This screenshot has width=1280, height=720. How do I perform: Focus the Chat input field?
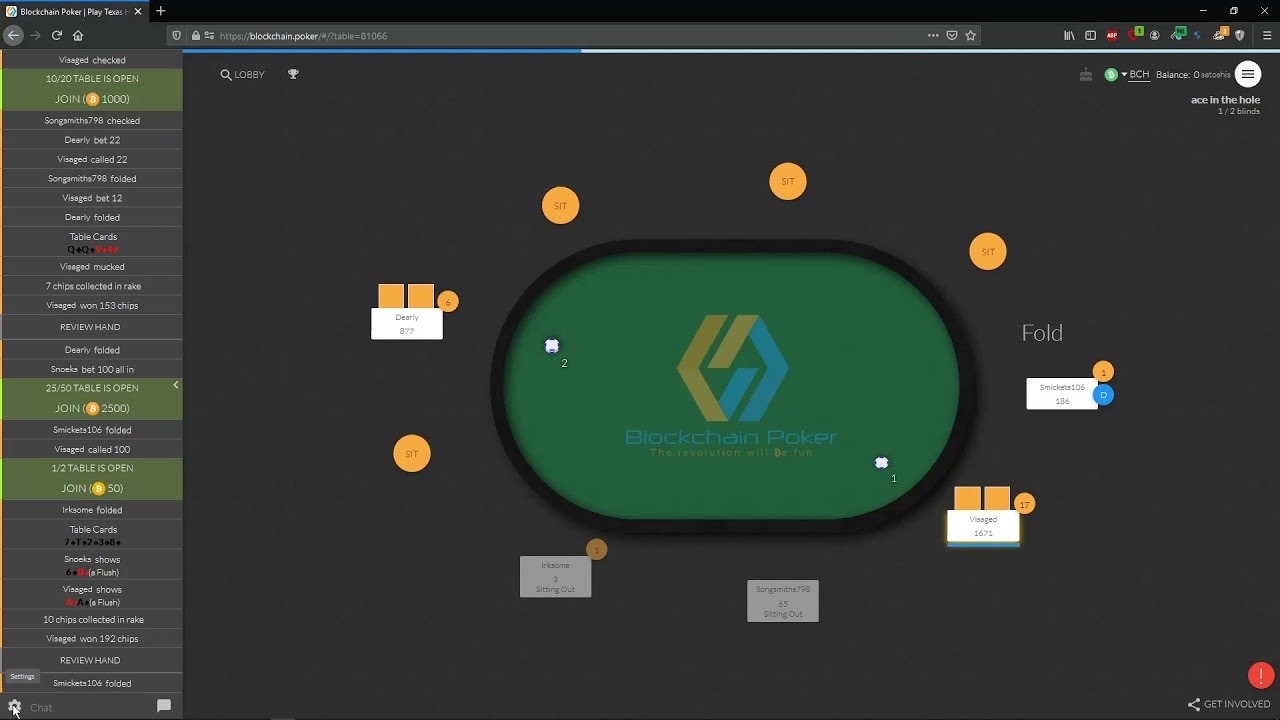[x=88, y=707]
